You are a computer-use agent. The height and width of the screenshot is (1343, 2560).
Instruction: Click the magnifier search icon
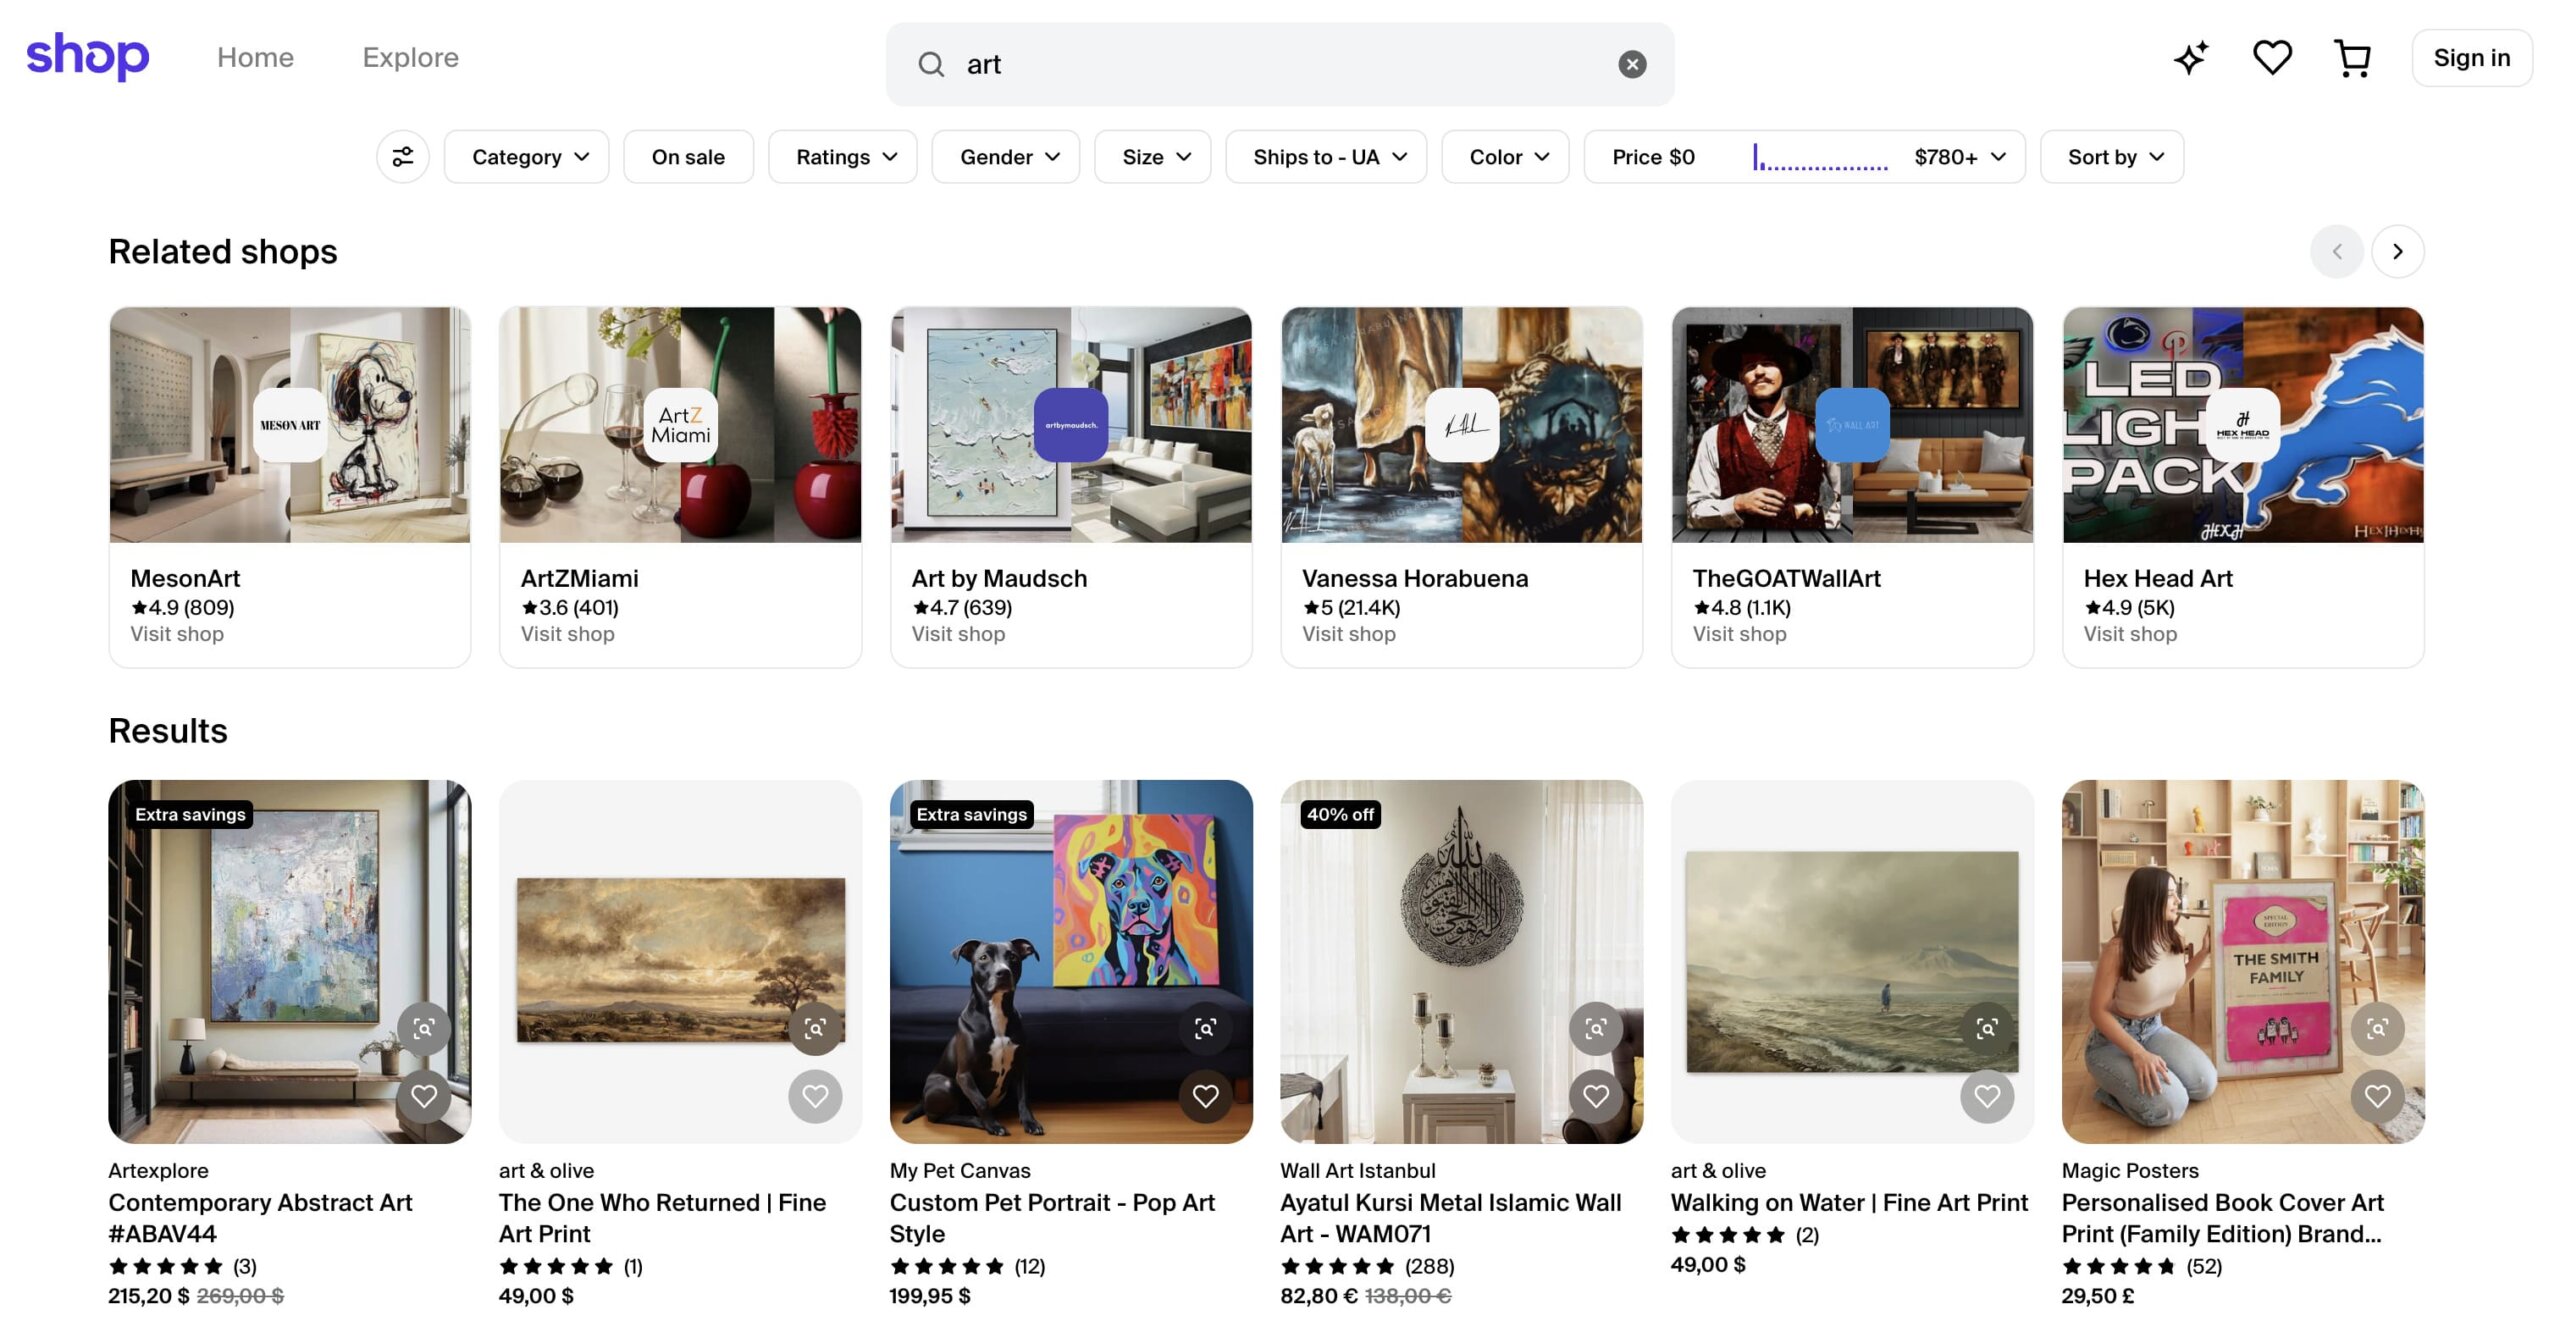pyautogui.click(x=931, y=65)
